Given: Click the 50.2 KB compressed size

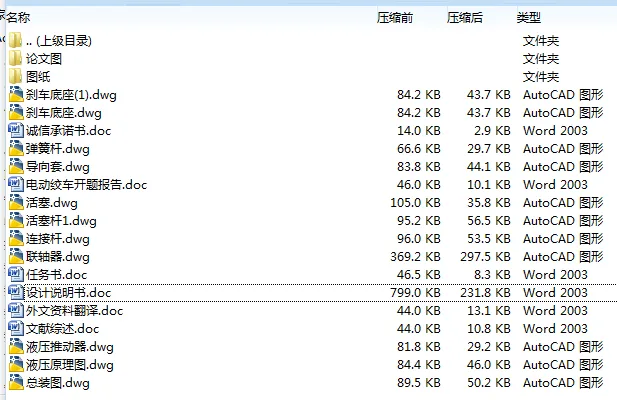Looking at the screenshot, I should tap(489, 383).
